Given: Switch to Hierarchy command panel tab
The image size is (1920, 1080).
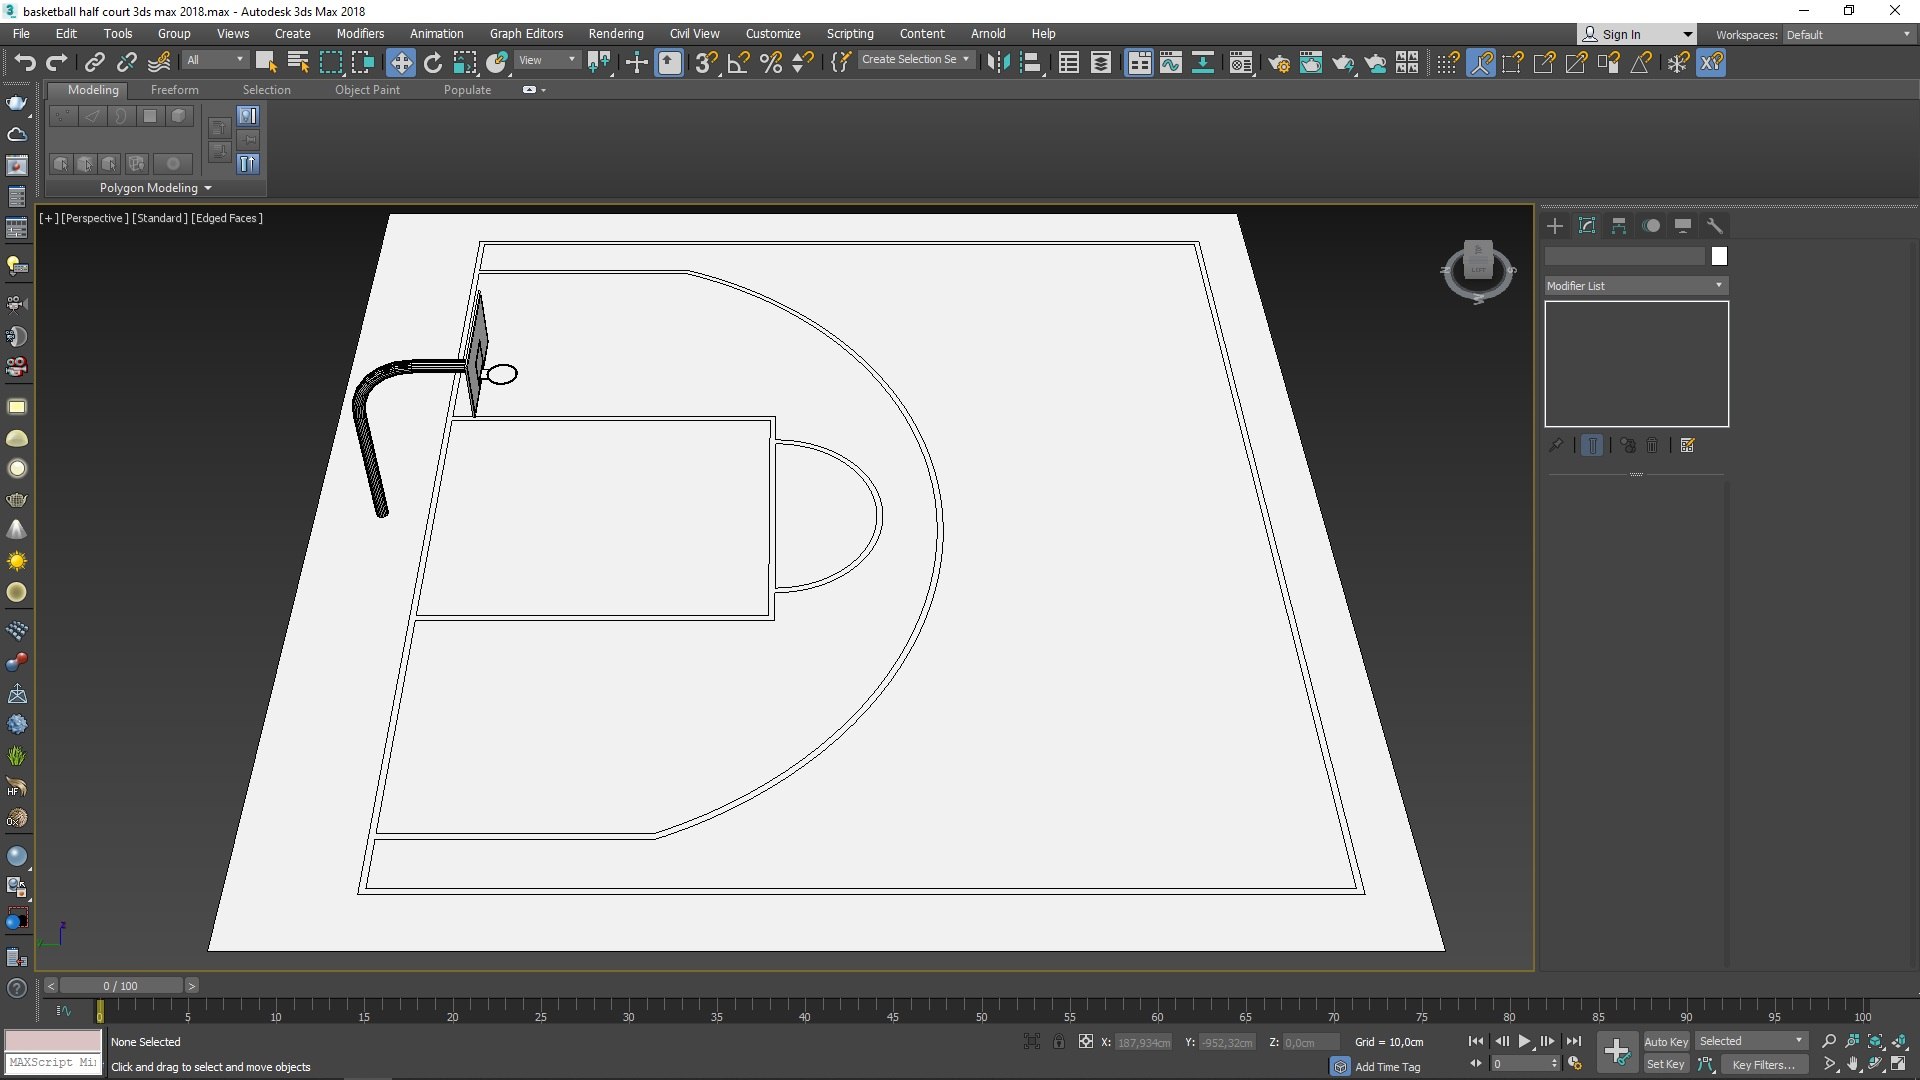Looking at the screenshot, I should point(1619,226).
